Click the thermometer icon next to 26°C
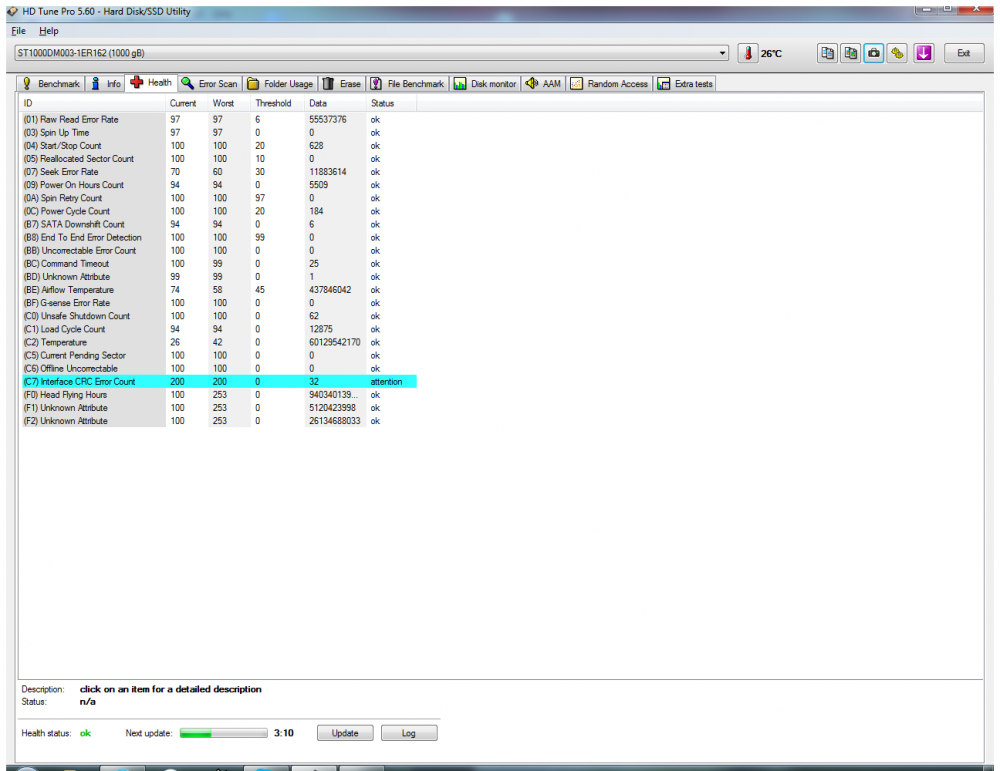The image size is (1000, 771). click(x=748, y=53)
